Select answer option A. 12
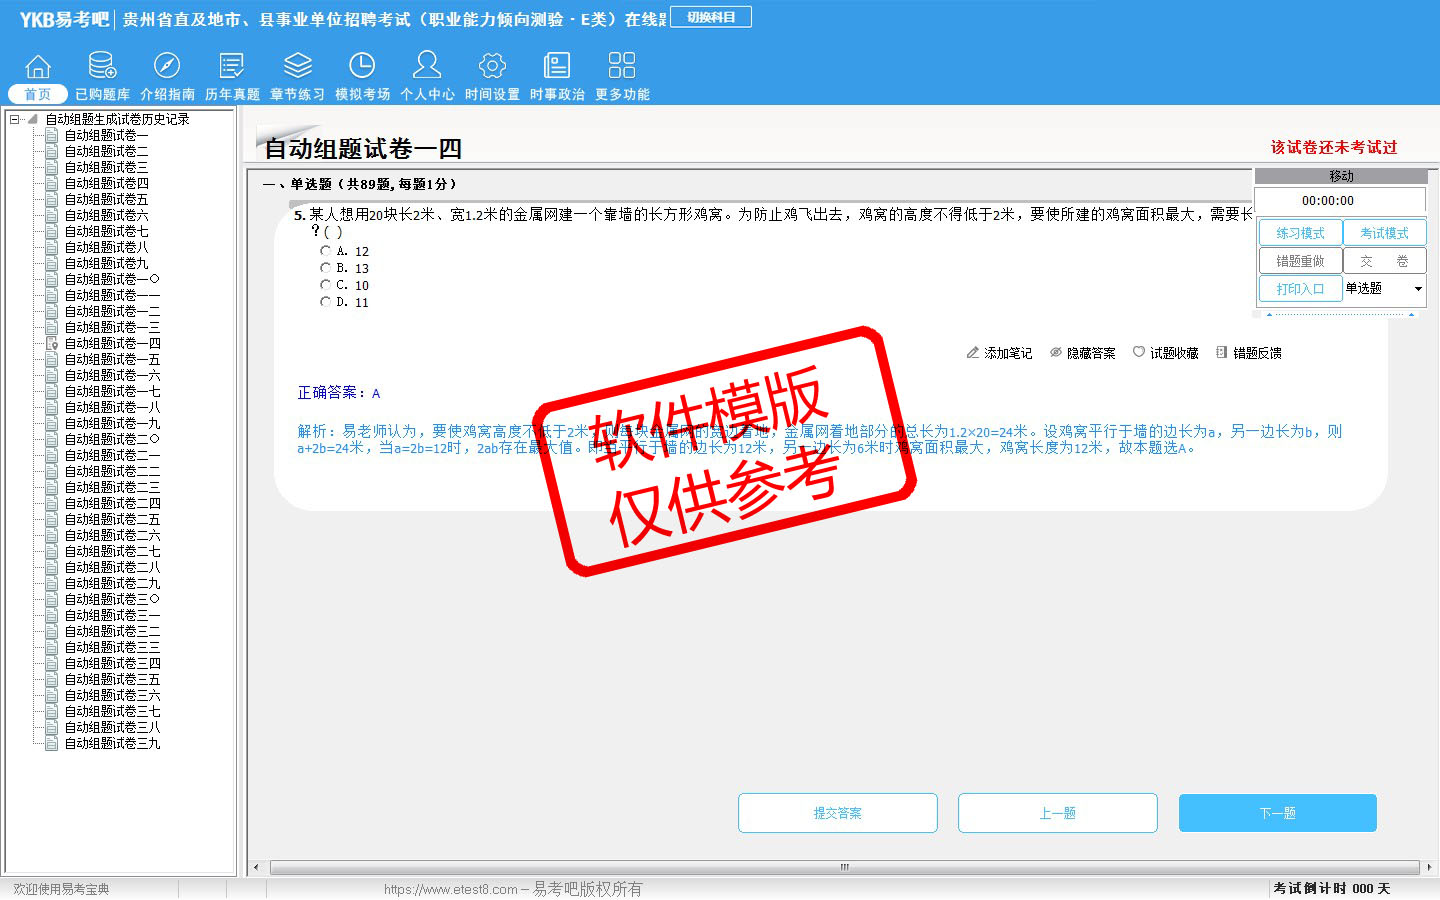 [x=325, y=251]
